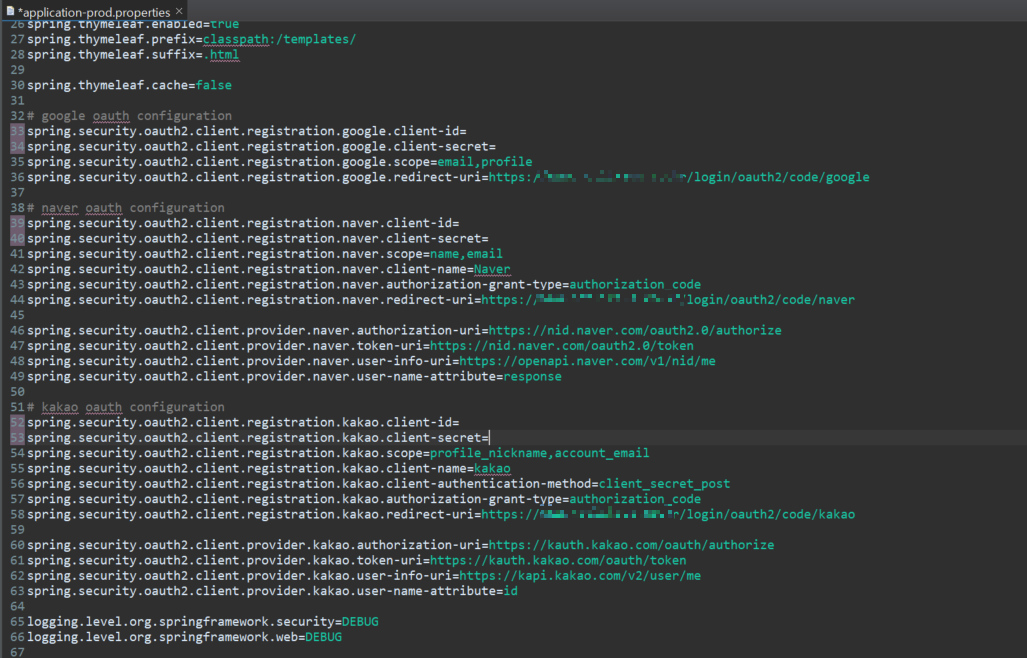Click the client_secret_post value on line 56
Screen dimensions: 1027x658
click(664, 484)
